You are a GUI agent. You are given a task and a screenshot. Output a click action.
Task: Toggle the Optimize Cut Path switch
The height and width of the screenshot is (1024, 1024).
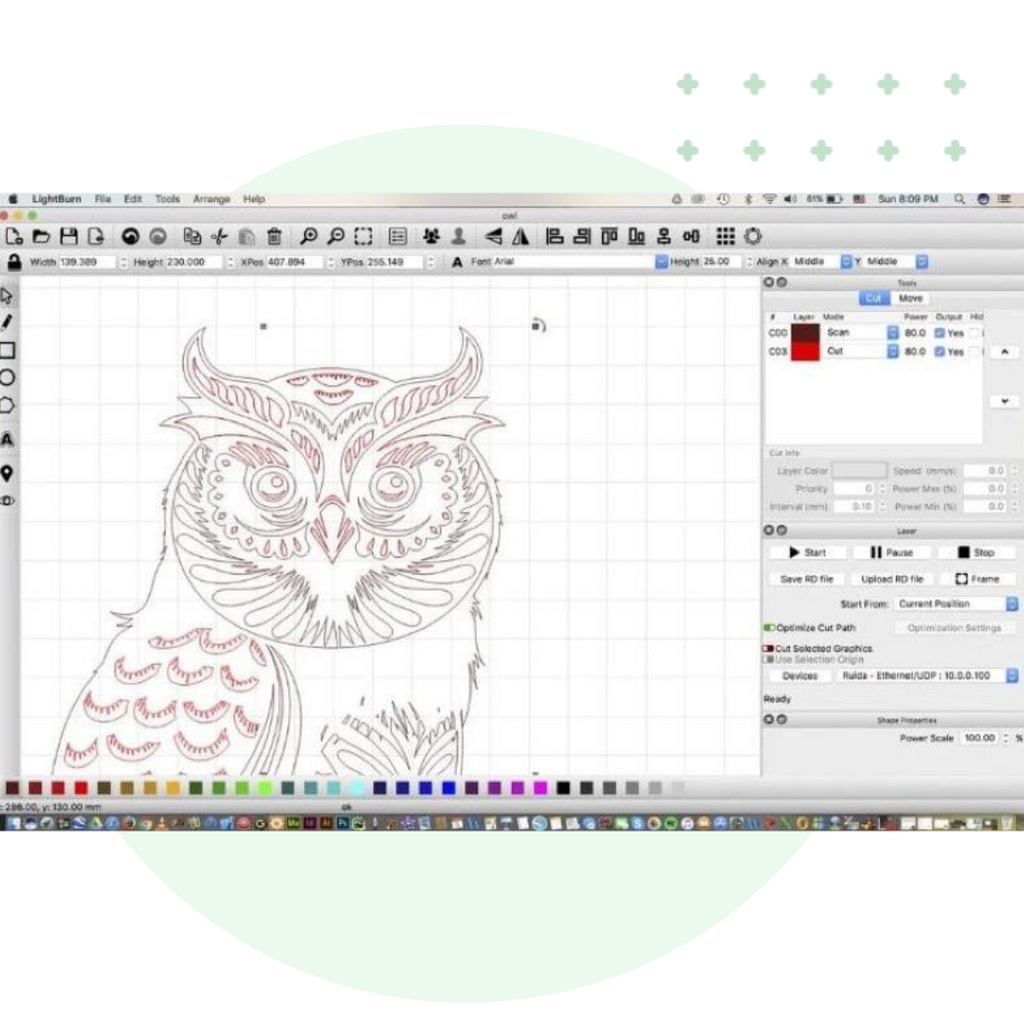point(769,628)
